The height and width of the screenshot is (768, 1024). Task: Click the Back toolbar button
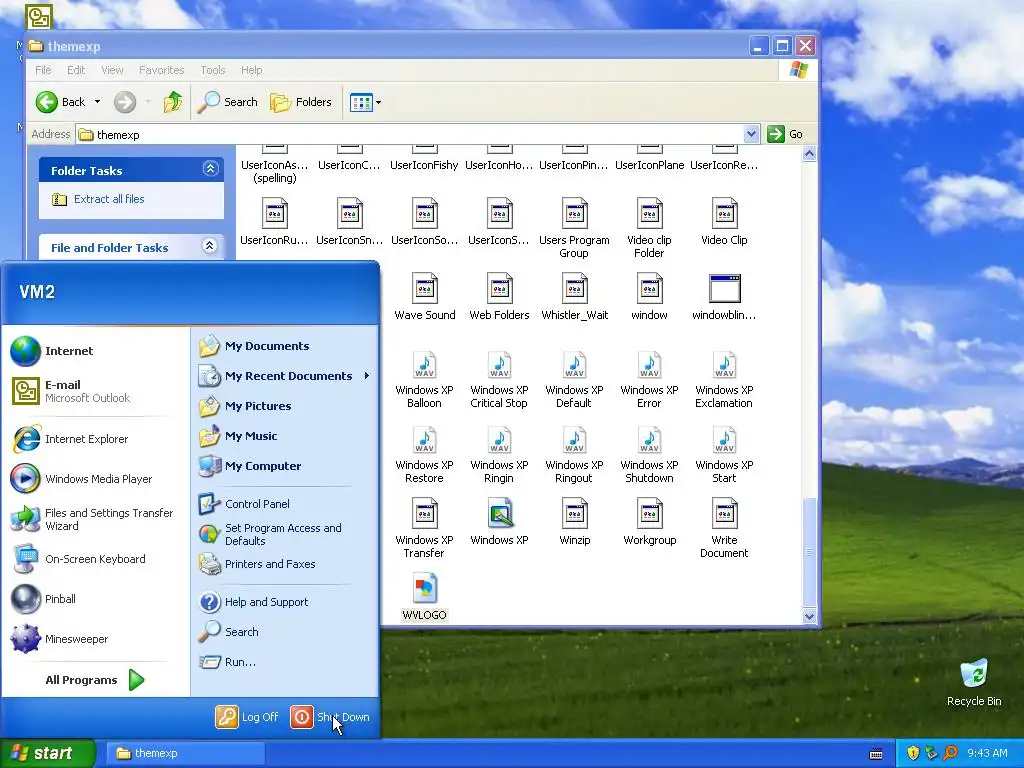coord(60,102)
